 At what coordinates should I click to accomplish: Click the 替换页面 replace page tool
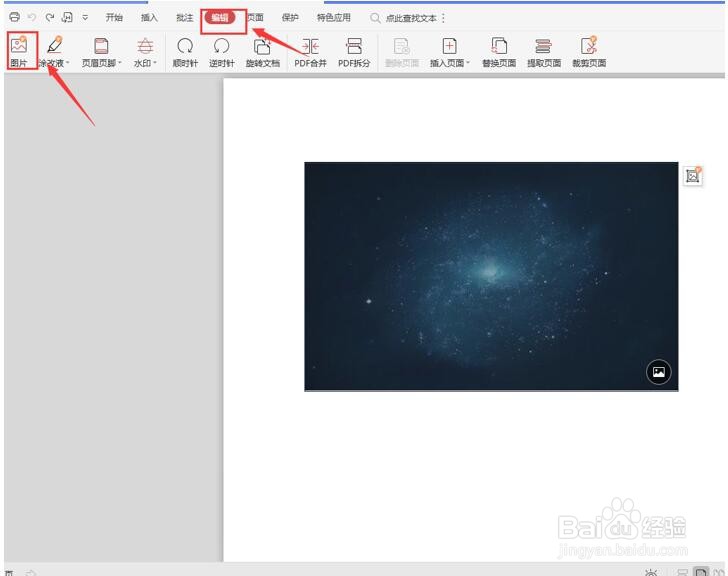499,52
